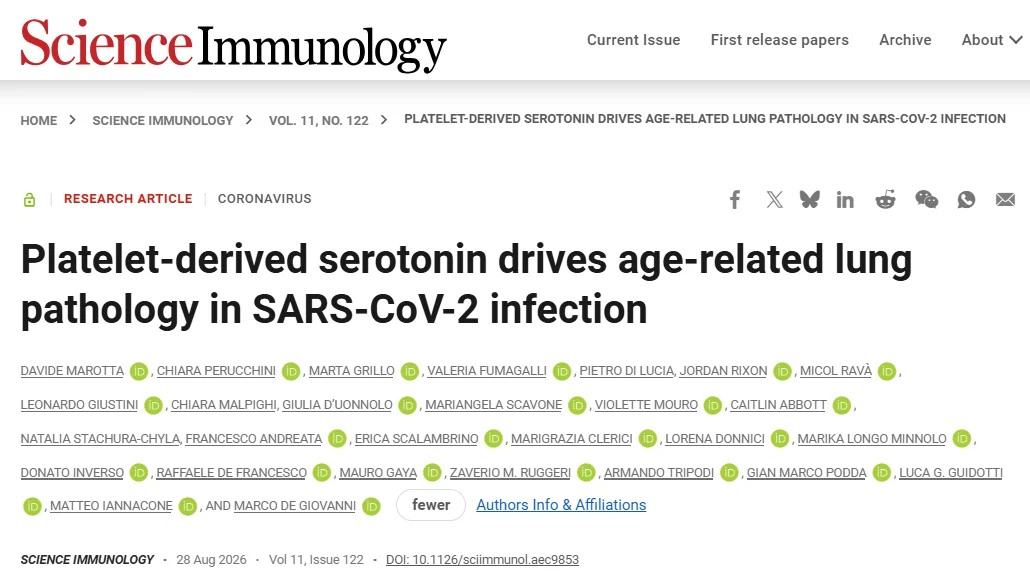Navigate to HOME breadcrumb
Image resolution: width=1030 pixels, height=573 pixels.
pyautogui.click(x=39, y=121)
